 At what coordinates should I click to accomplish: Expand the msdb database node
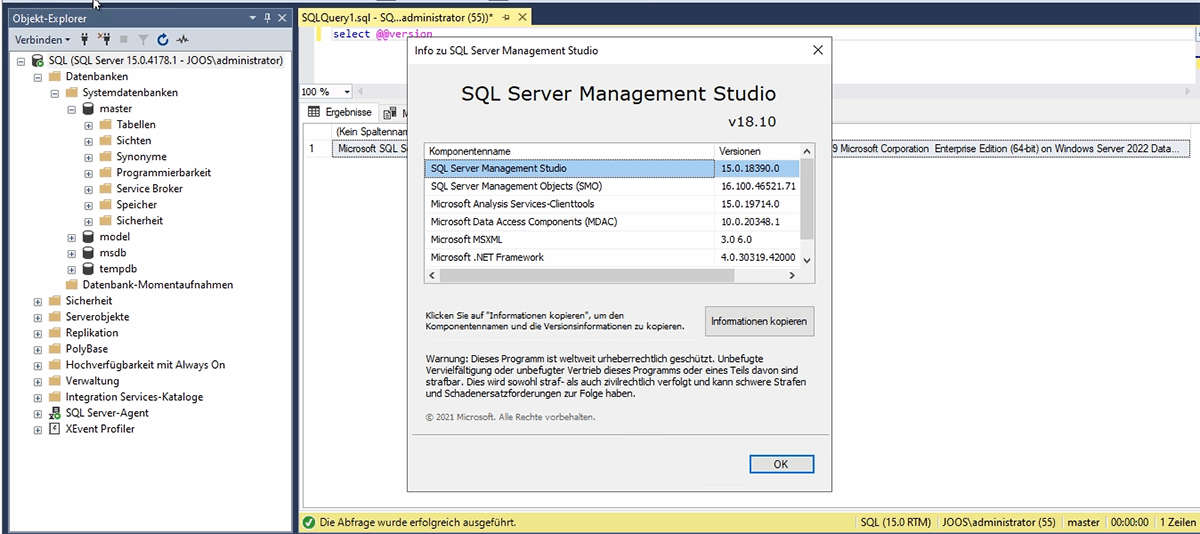coord(72,253)
